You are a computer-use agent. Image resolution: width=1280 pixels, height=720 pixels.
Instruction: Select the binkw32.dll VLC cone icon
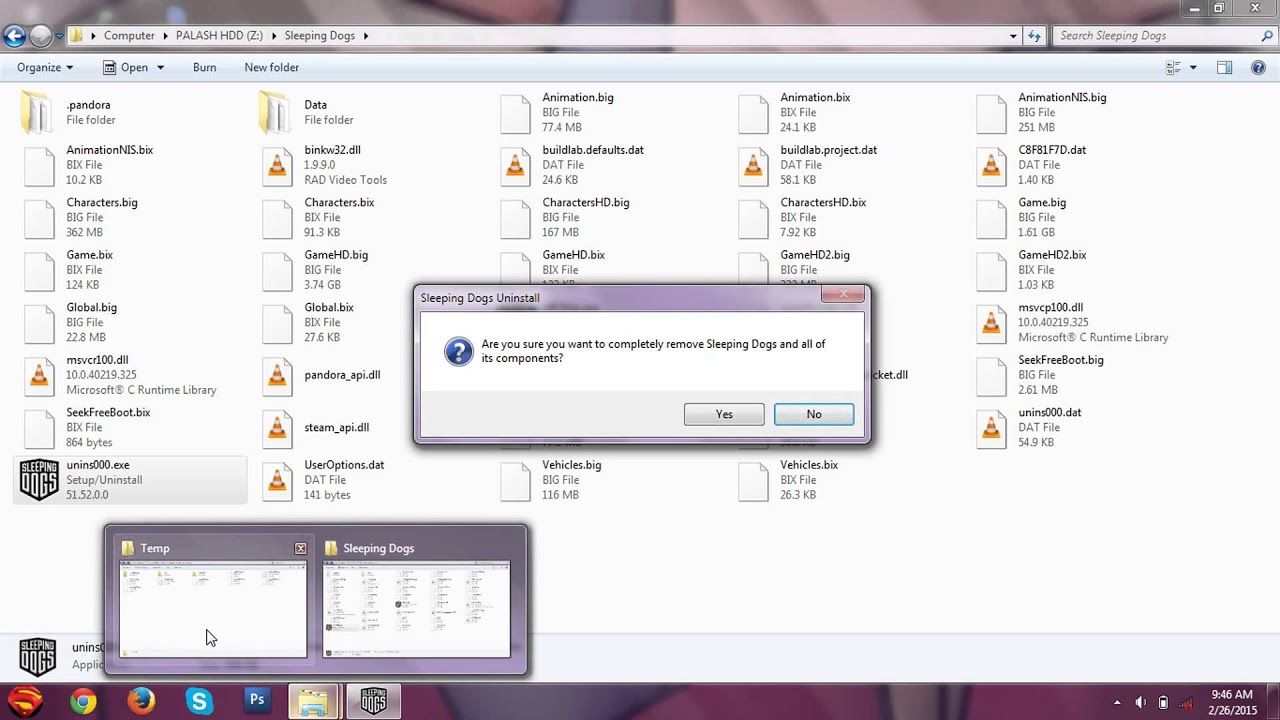(277, 166)
